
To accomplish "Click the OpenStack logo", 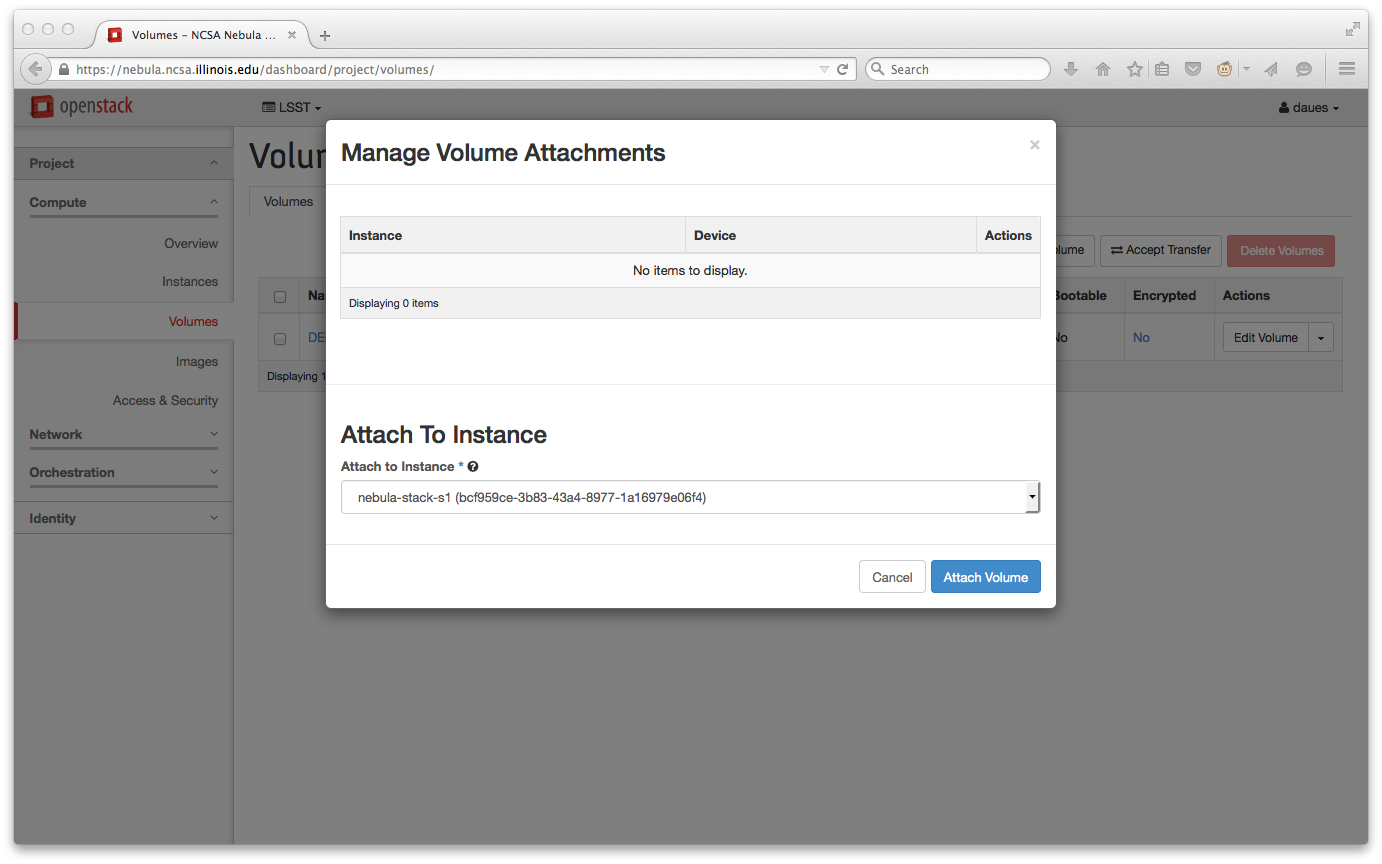I will click(x=81, y=106).
